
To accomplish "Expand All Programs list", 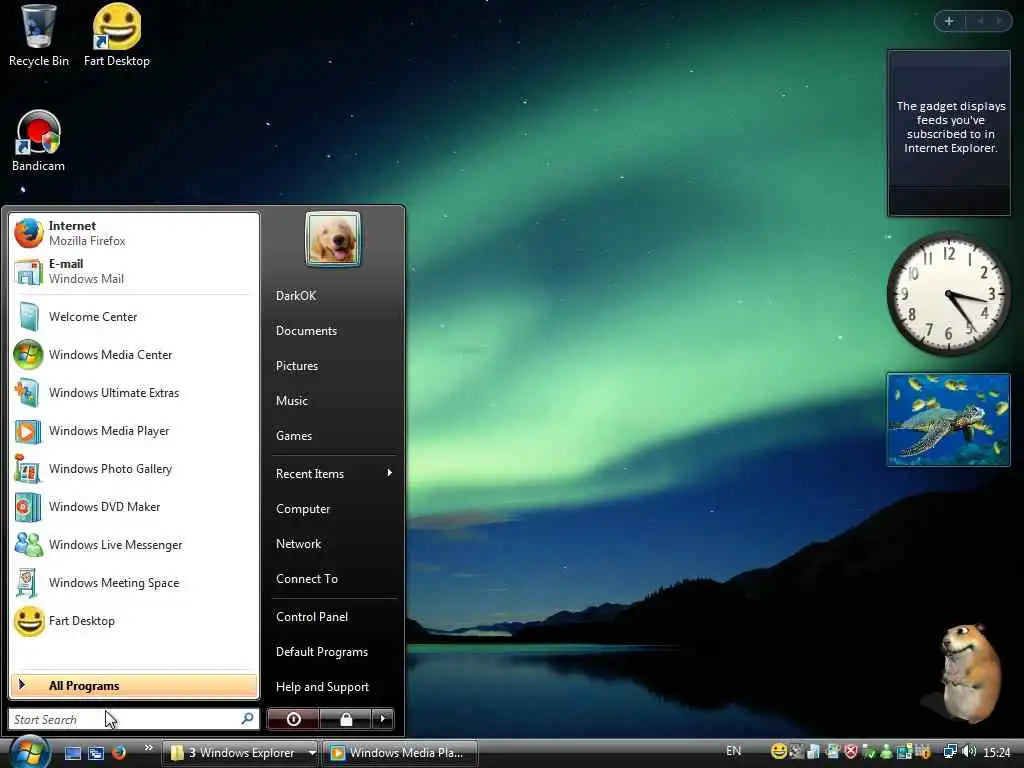I will [x=134, y=686].
